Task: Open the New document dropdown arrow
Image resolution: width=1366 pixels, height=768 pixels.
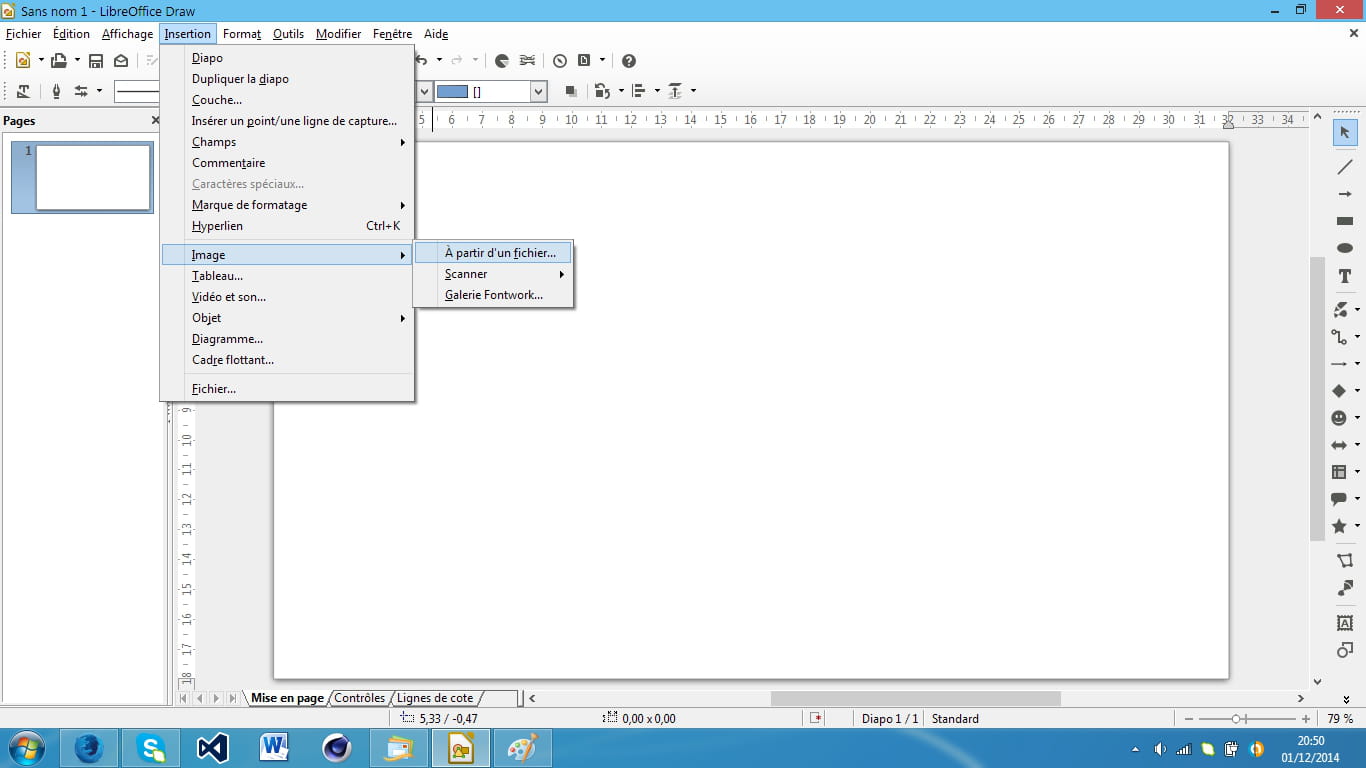Action: pyautogui.click(x=41, y=60)
